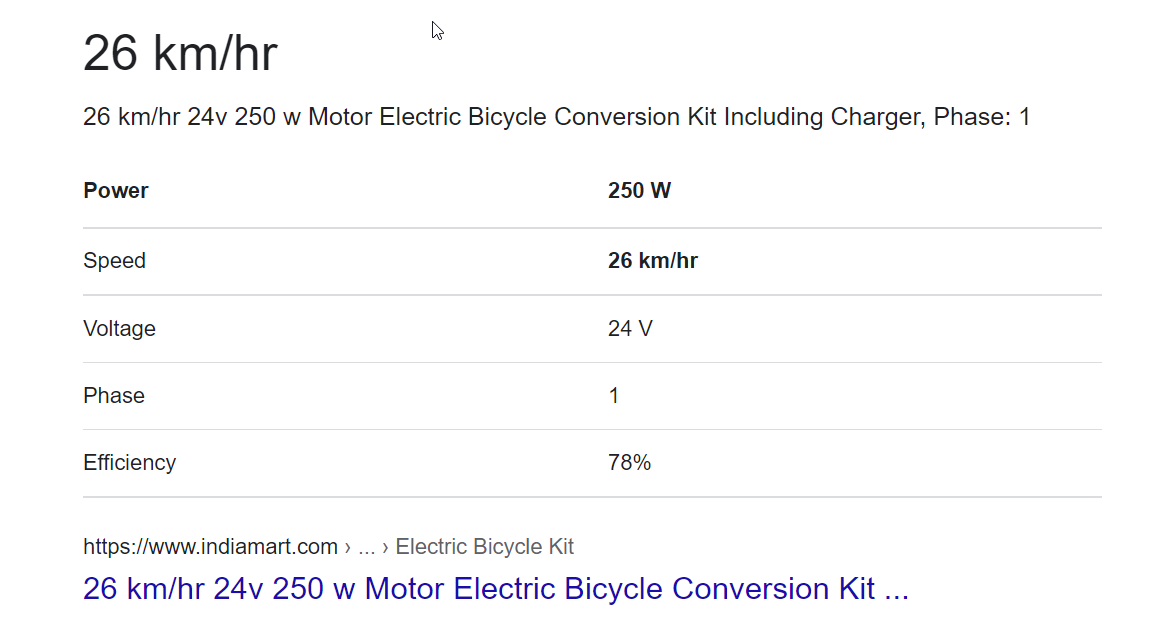Click the breadcrumb ellipsis after indiamart.com
The height and width of the screenshot is (619, 1158).
point(366,547)
